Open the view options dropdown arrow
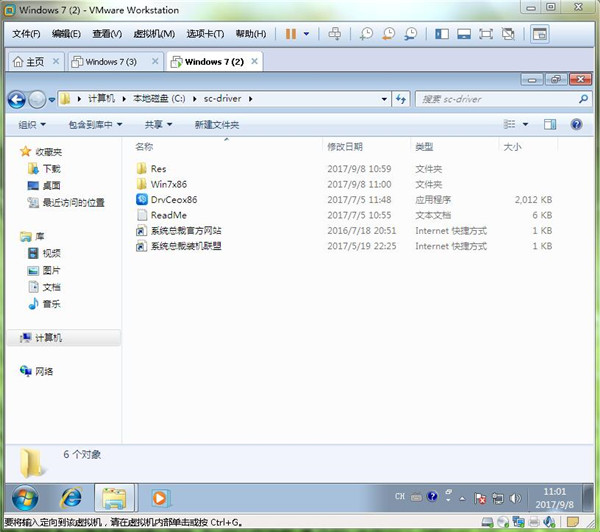This screenshot has height=532, width=600. (525, 124)
